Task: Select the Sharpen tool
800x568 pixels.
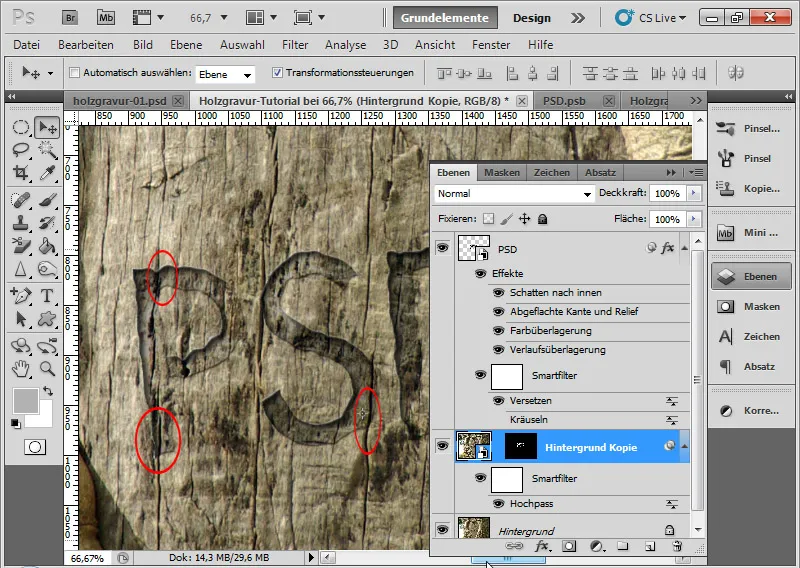Action: pos(20,269)
